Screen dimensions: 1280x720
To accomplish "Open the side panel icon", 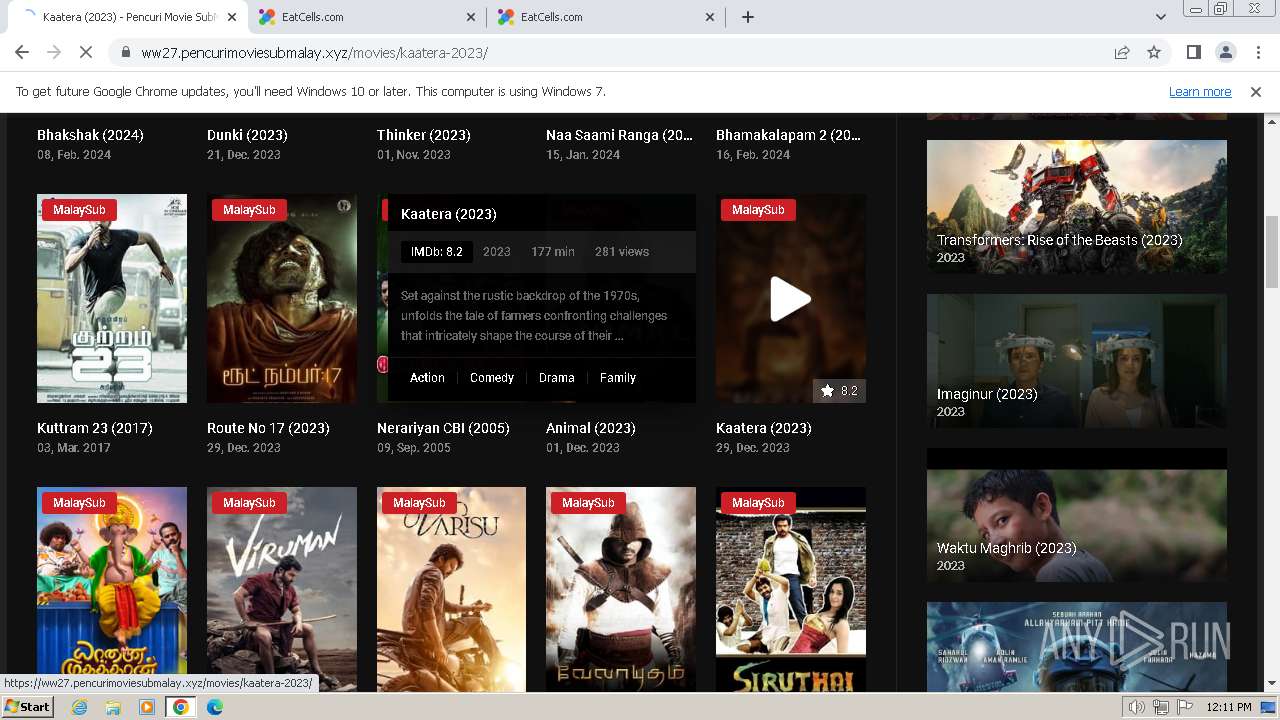I will click(x=1193, y=52).
